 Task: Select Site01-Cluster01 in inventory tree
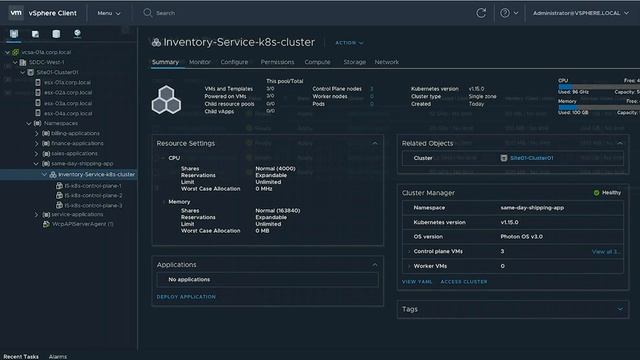[x=57, y=72]
